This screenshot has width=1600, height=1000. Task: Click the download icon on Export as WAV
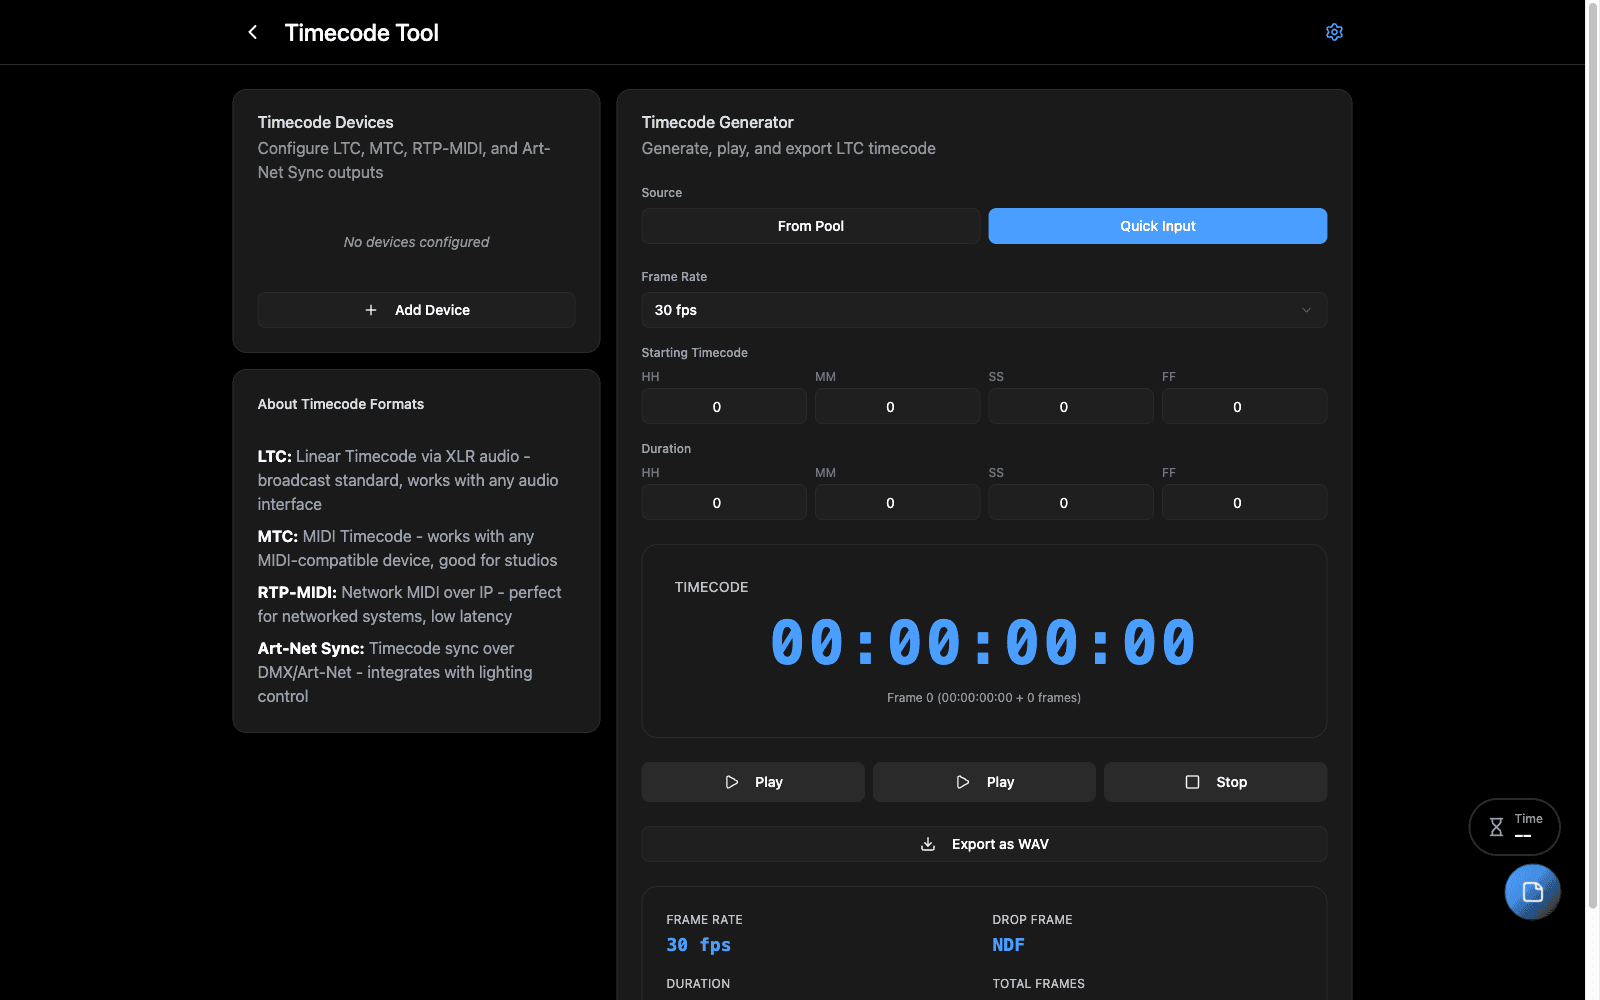coord(928,844)
